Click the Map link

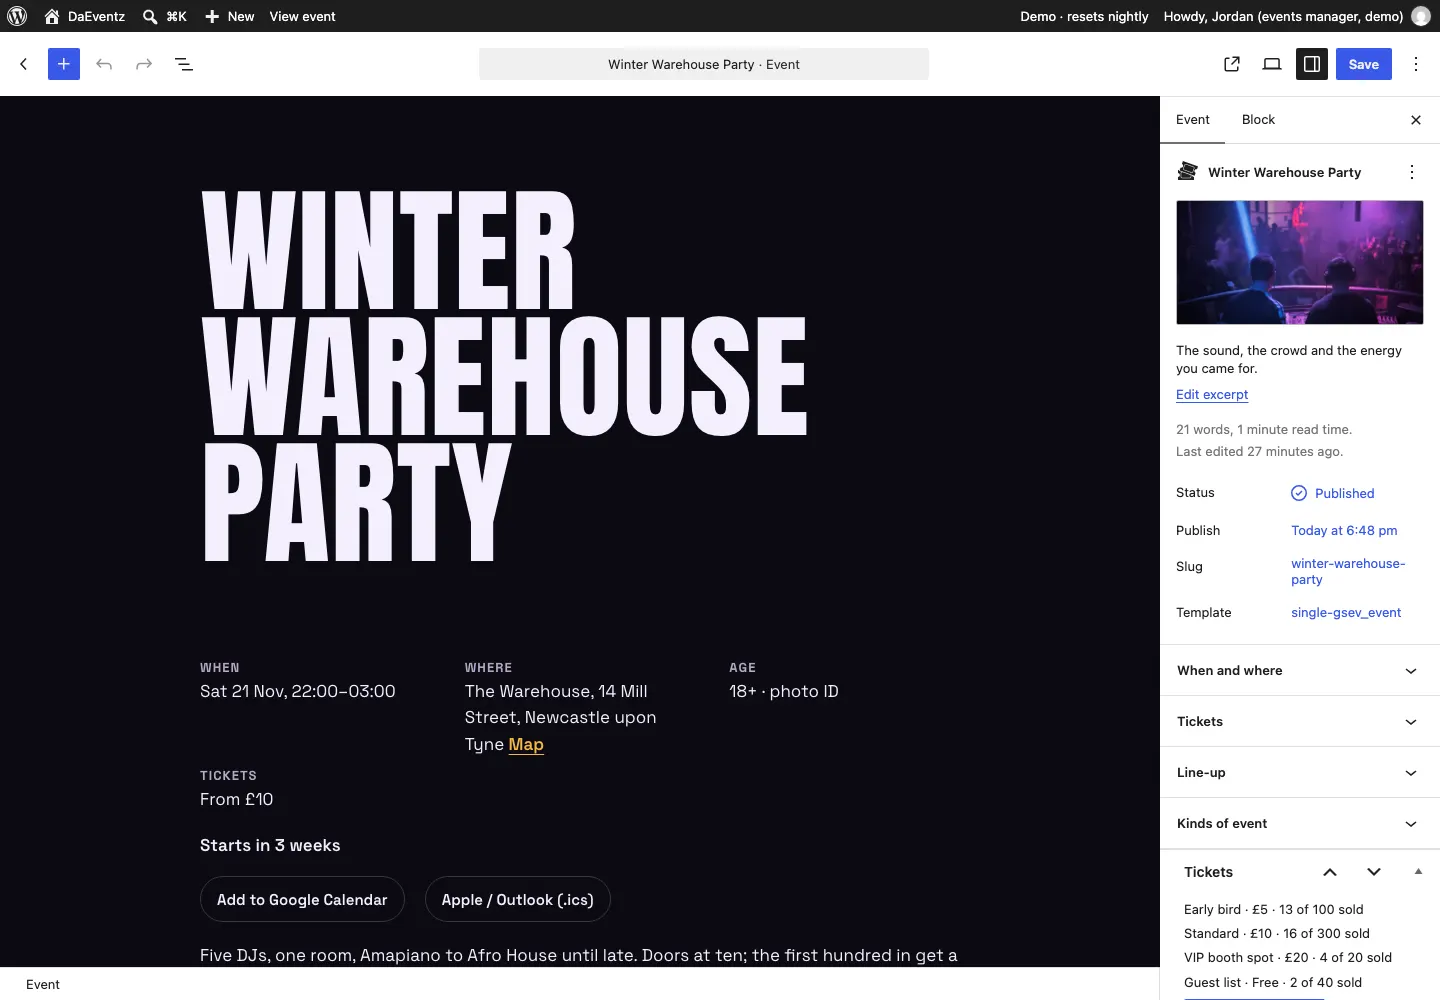point(526,745)
